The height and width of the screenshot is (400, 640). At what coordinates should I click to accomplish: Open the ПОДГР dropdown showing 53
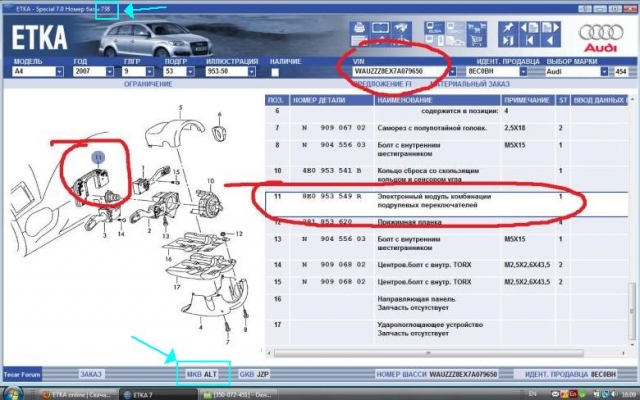tap(190, 71)
